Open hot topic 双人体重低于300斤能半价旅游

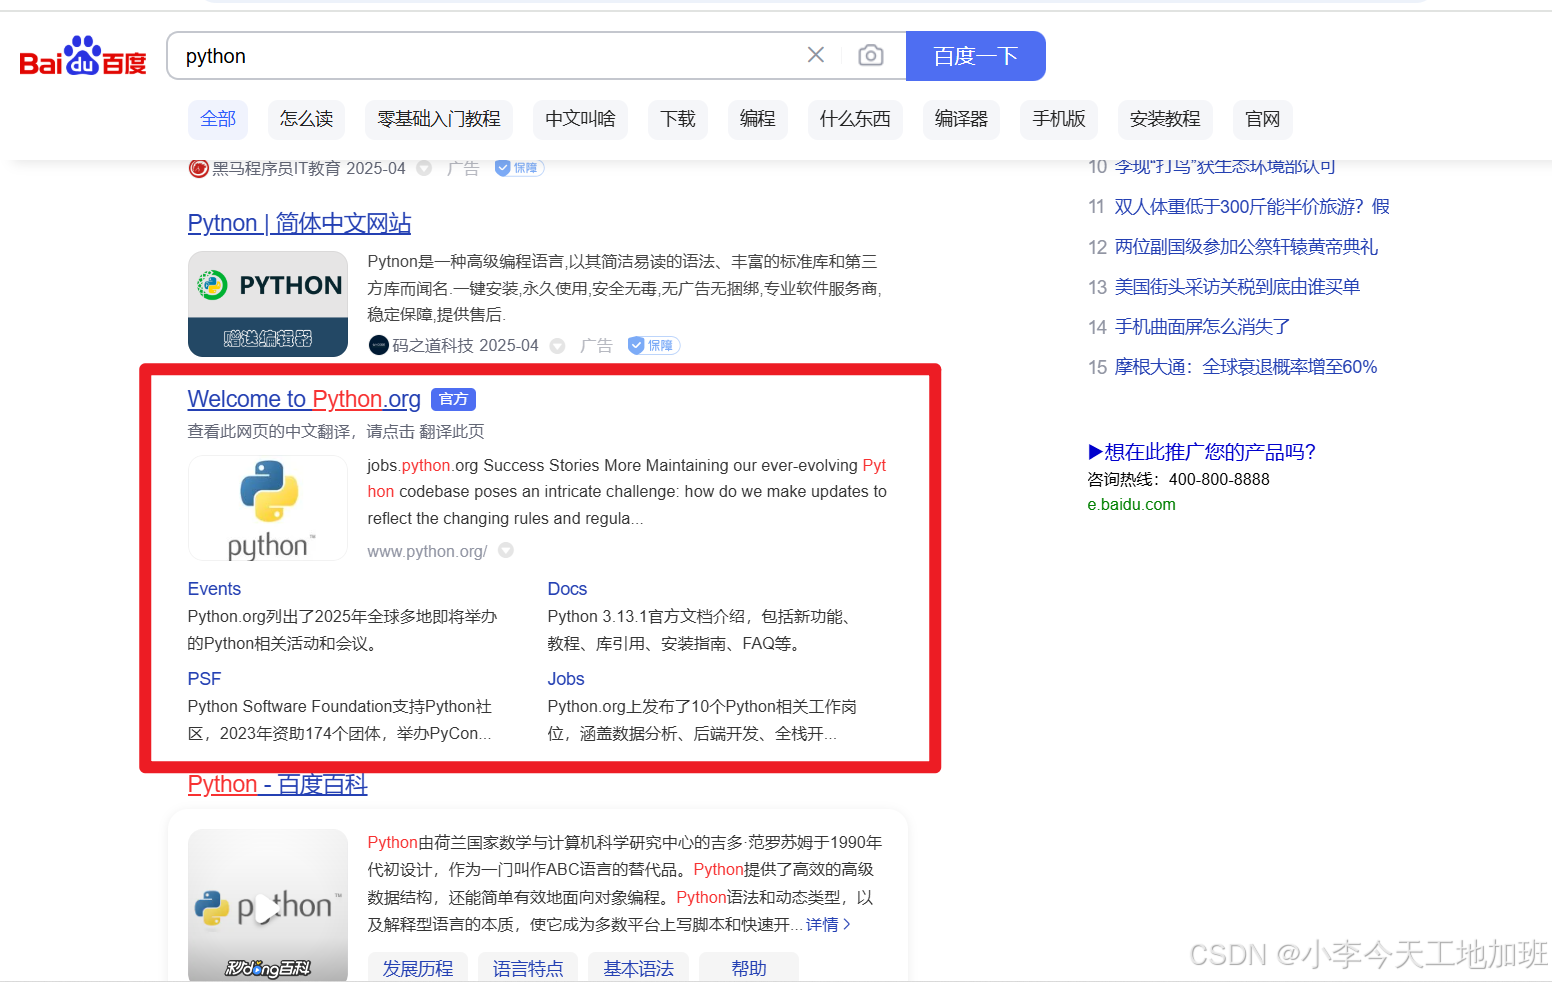coord(1252,207)
